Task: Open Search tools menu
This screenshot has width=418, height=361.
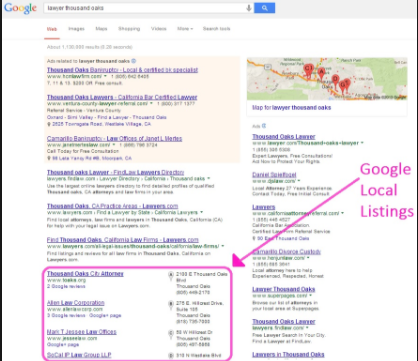Action: coord(216,29)
